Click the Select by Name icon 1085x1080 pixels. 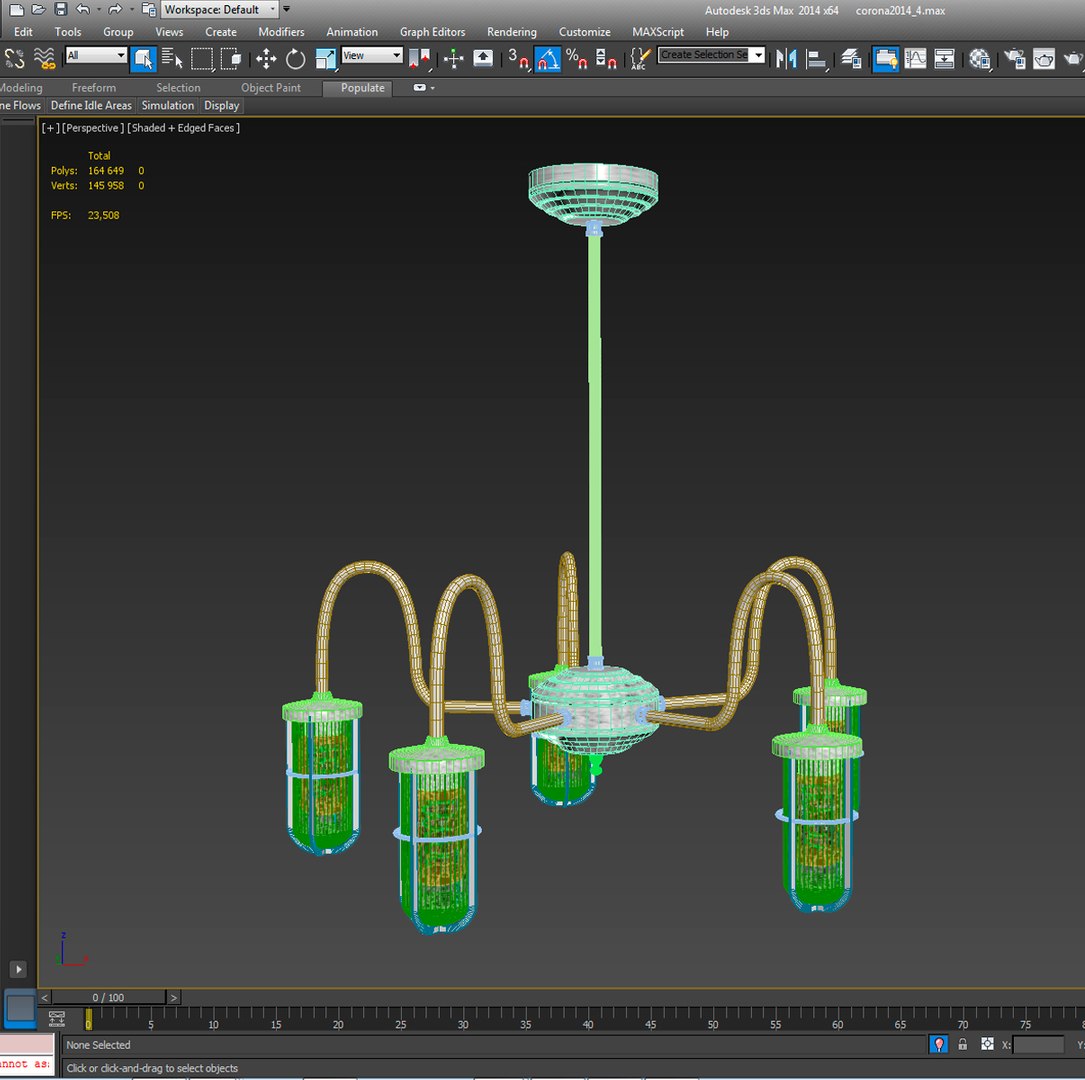click(x=172, y=59)
